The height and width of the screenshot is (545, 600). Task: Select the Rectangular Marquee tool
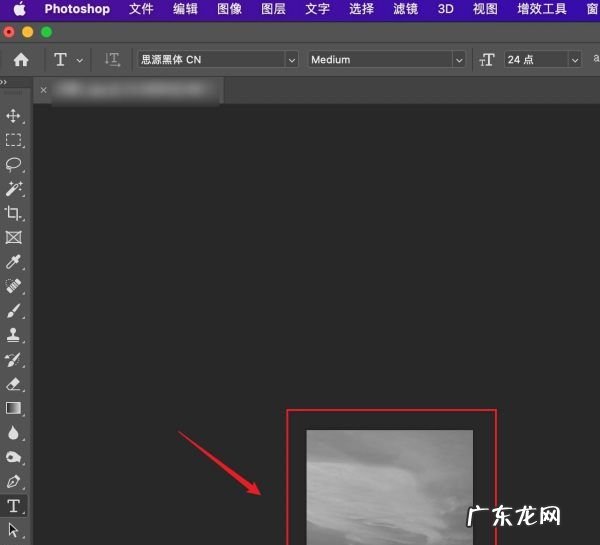click(13, 140)
